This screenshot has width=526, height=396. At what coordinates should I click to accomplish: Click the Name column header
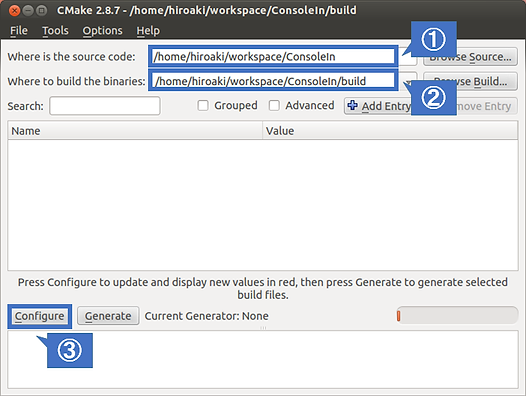[x=135, y=131]
